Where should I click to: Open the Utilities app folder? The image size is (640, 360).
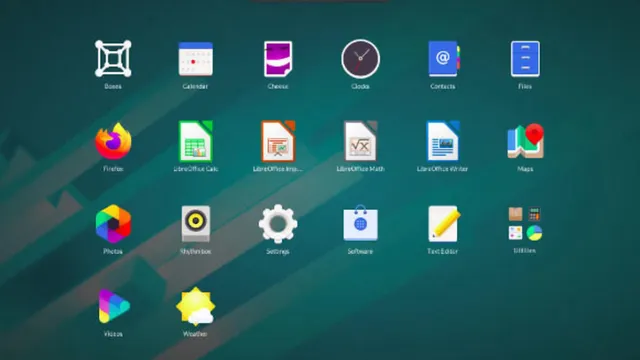(x=525, y=223)
